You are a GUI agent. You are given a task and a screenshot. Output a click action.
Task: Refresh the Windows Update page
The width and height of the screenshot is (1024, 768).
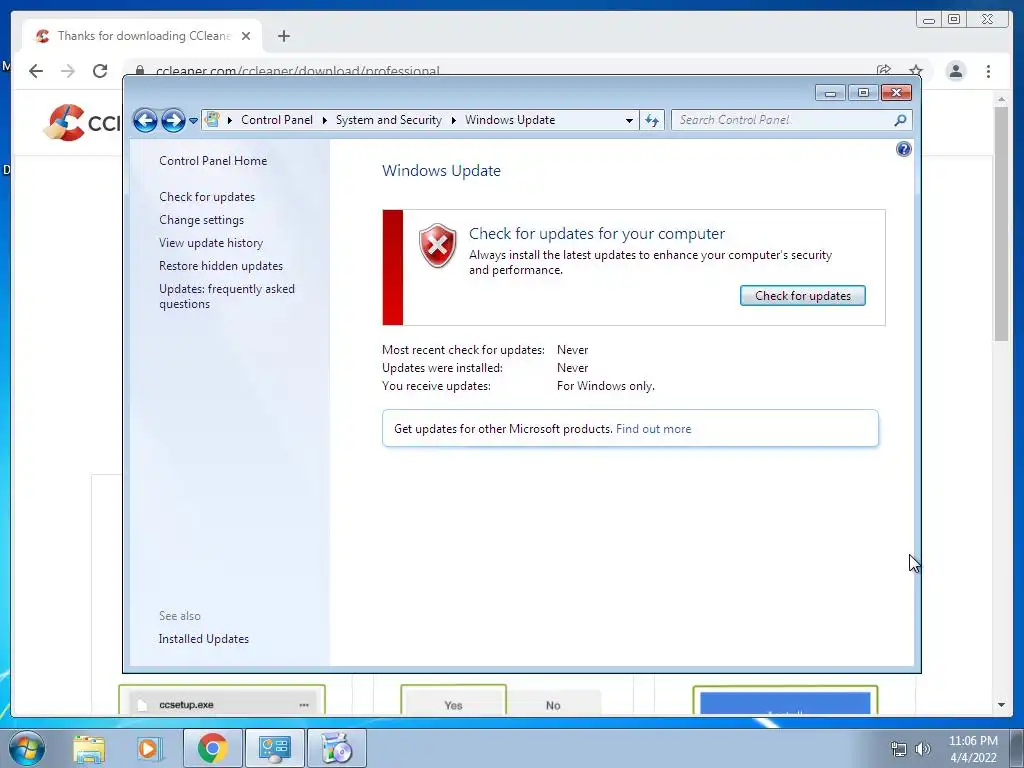click(x=652, y=120)
